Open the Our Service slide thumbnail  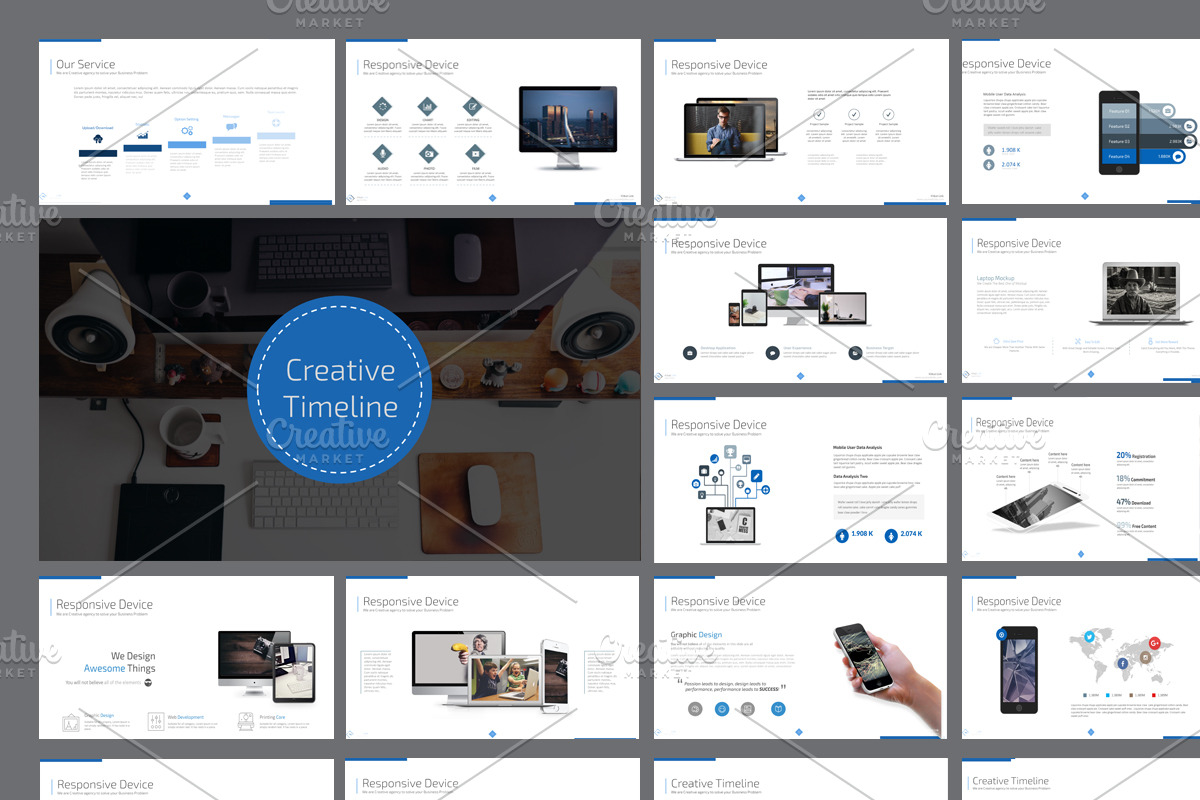pos(186,122)
